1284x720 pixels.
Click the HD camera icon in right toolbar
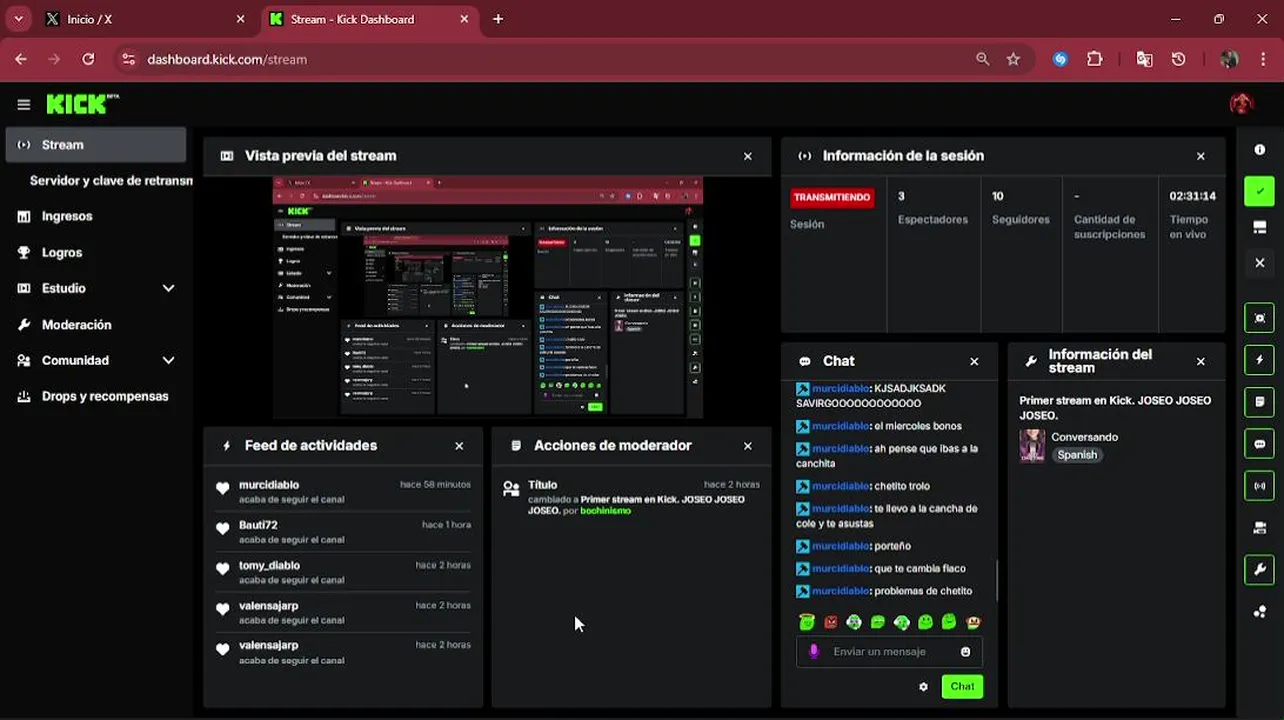click(1260, 528)
